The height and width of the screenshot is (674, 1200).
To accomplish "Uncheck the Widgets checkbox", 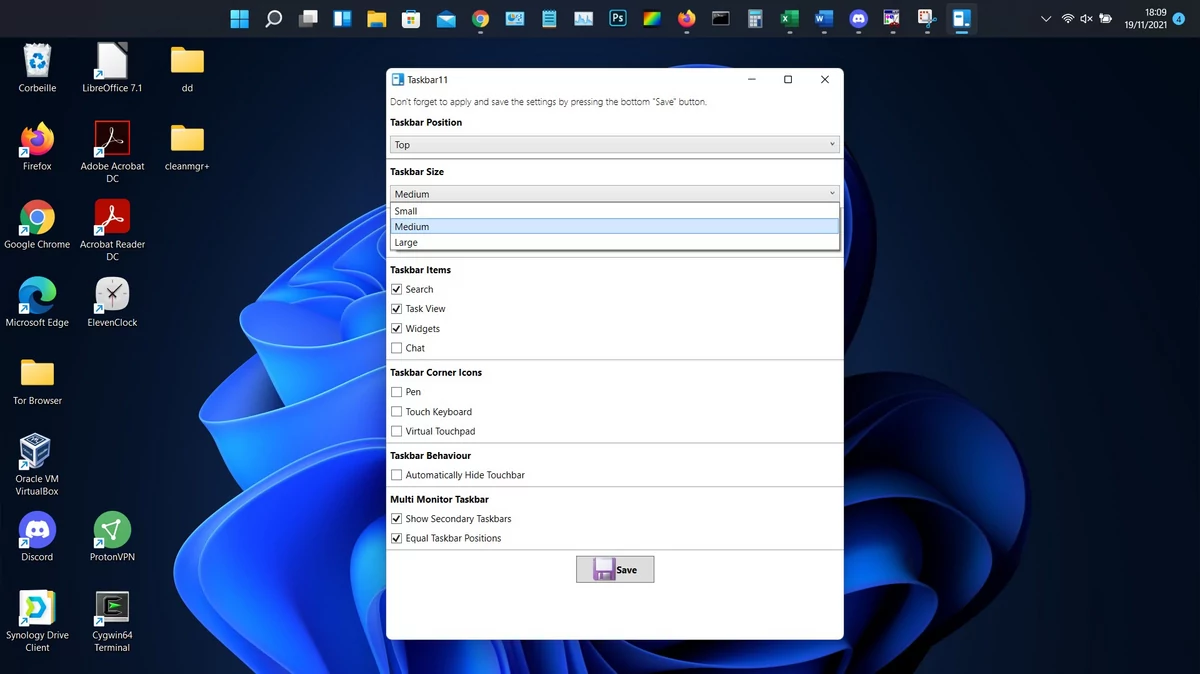I will tap(397, 328).
